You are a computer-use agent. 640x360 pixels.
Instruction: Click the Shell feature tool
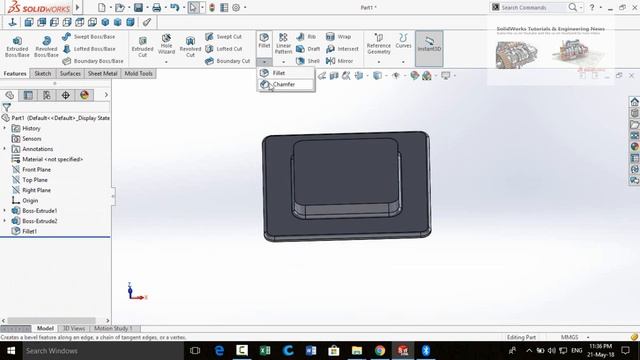308,61
